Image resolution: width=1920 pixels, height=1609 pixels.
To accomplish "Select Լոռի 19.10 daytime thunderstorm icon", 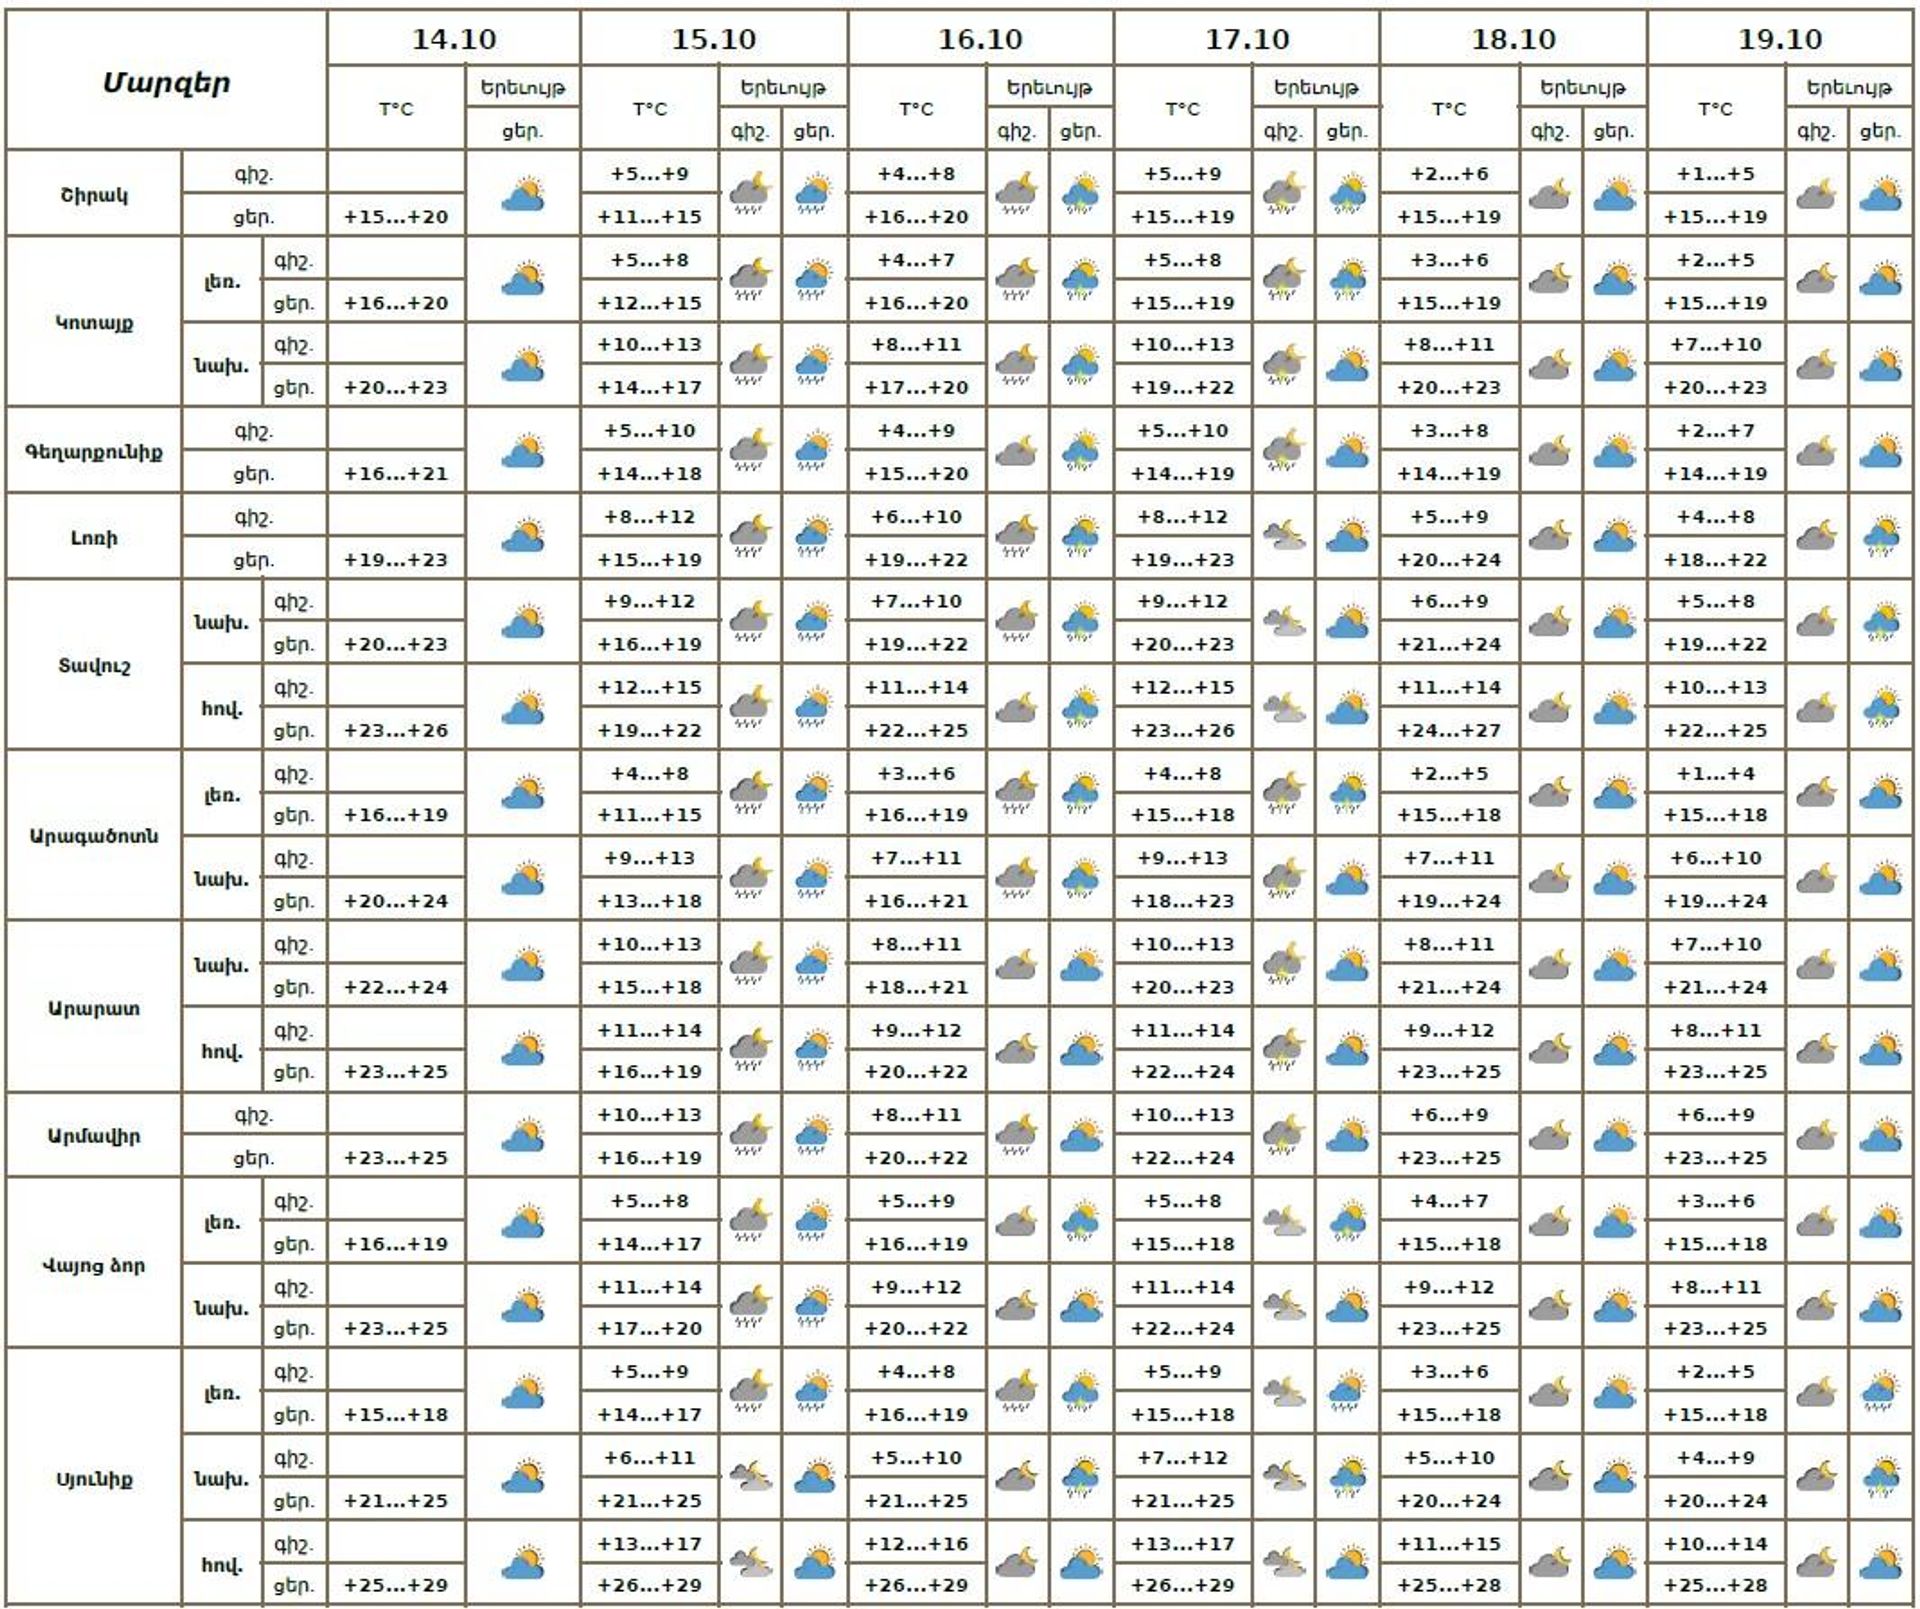I will 1881,537.
